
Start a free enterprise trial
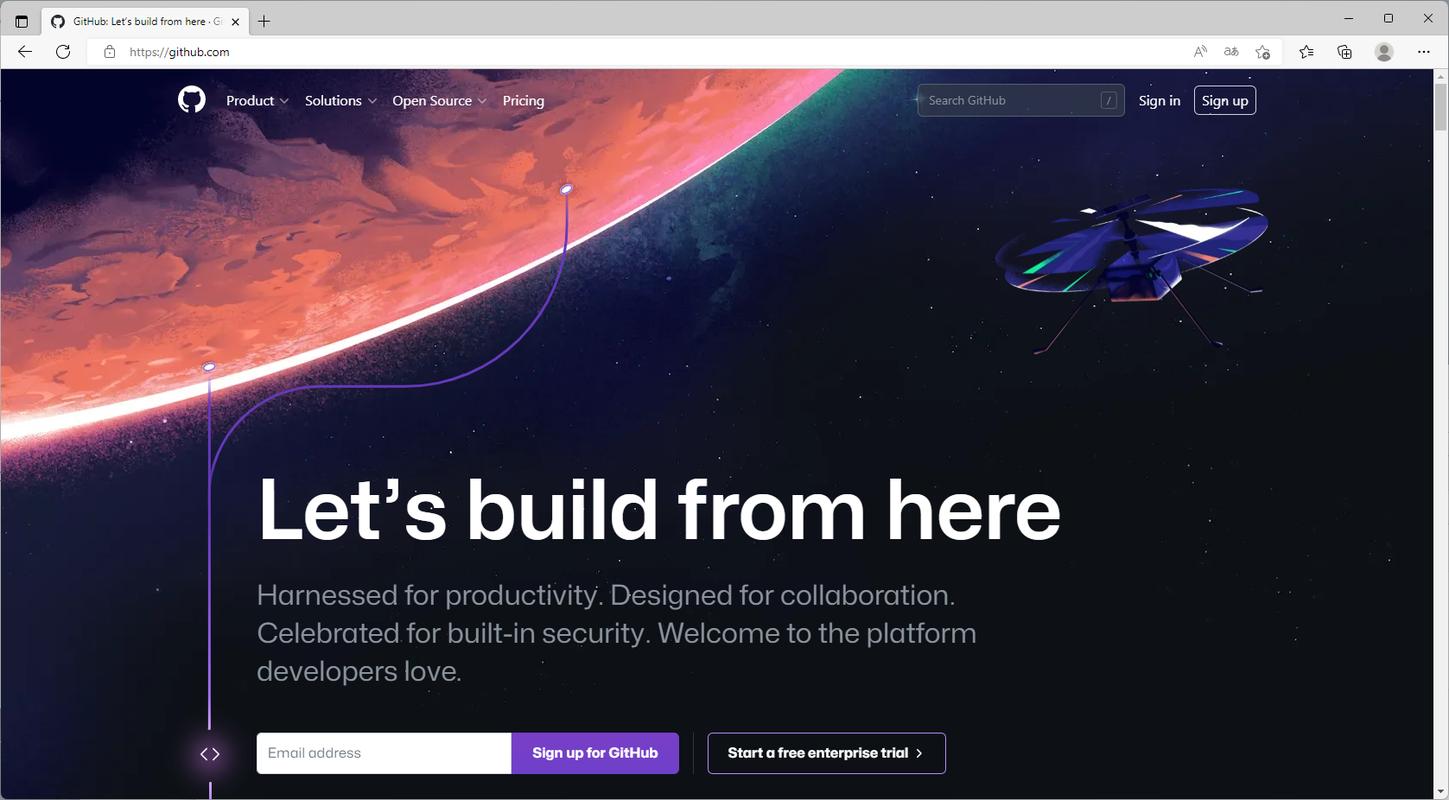click(x=826, y=753)
